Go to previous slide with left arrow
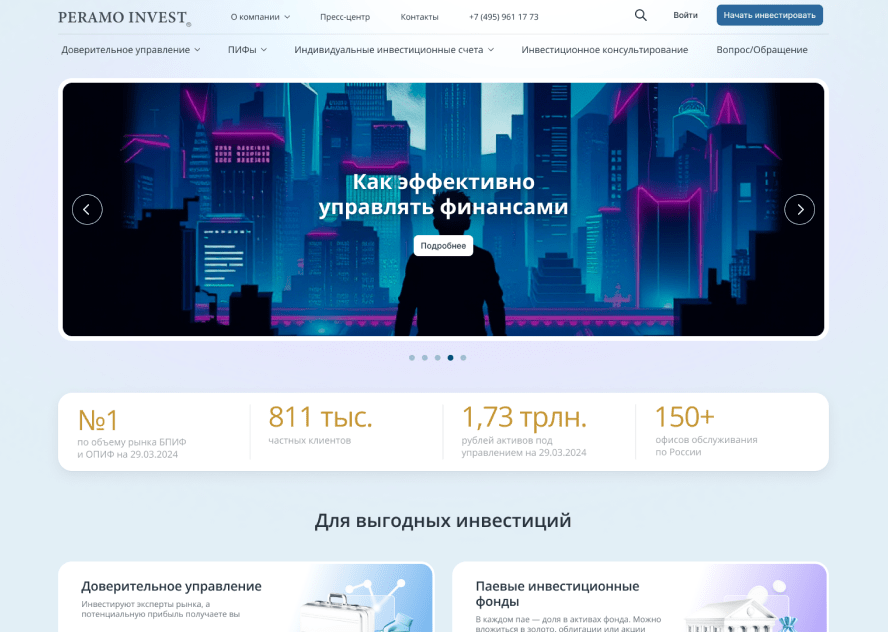The image size is (888, 632). click(87, 209)
